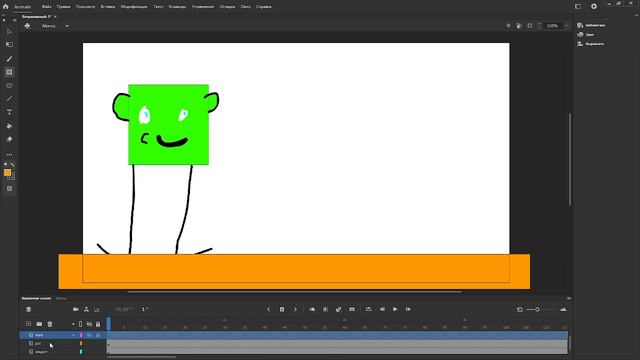Open the Правка menu
Screen dimensions: 640x360
pyautogui.click(x=63, y=7)
